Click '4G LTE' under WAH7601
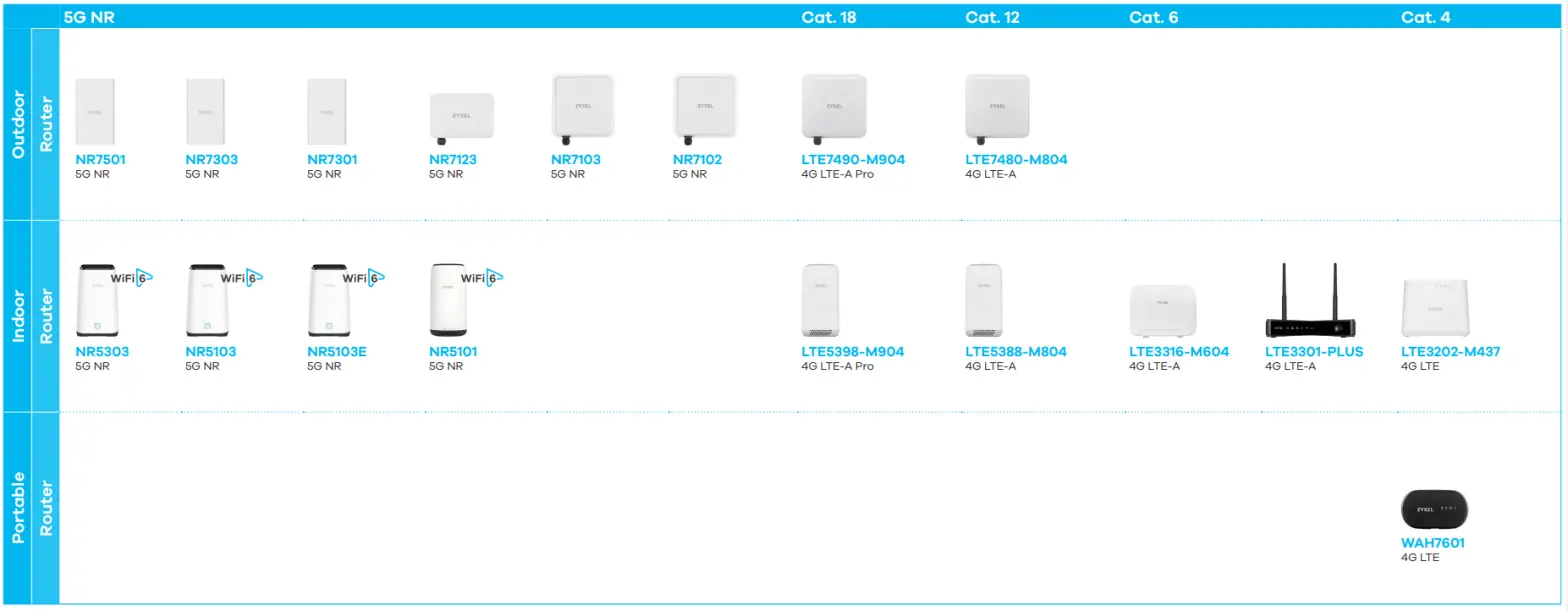This screenshot has height=611, width=1568. [1421, 558]
